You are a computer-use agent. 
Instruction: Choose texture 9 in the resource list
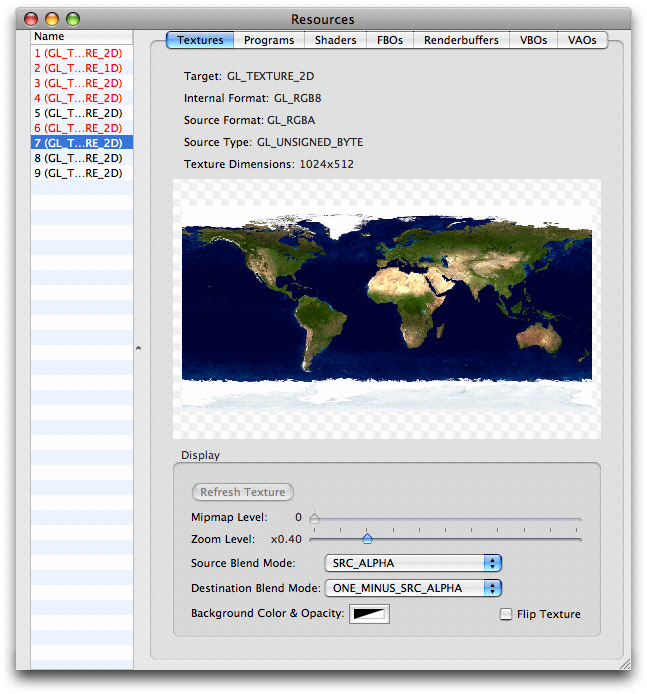click(78, 173)
